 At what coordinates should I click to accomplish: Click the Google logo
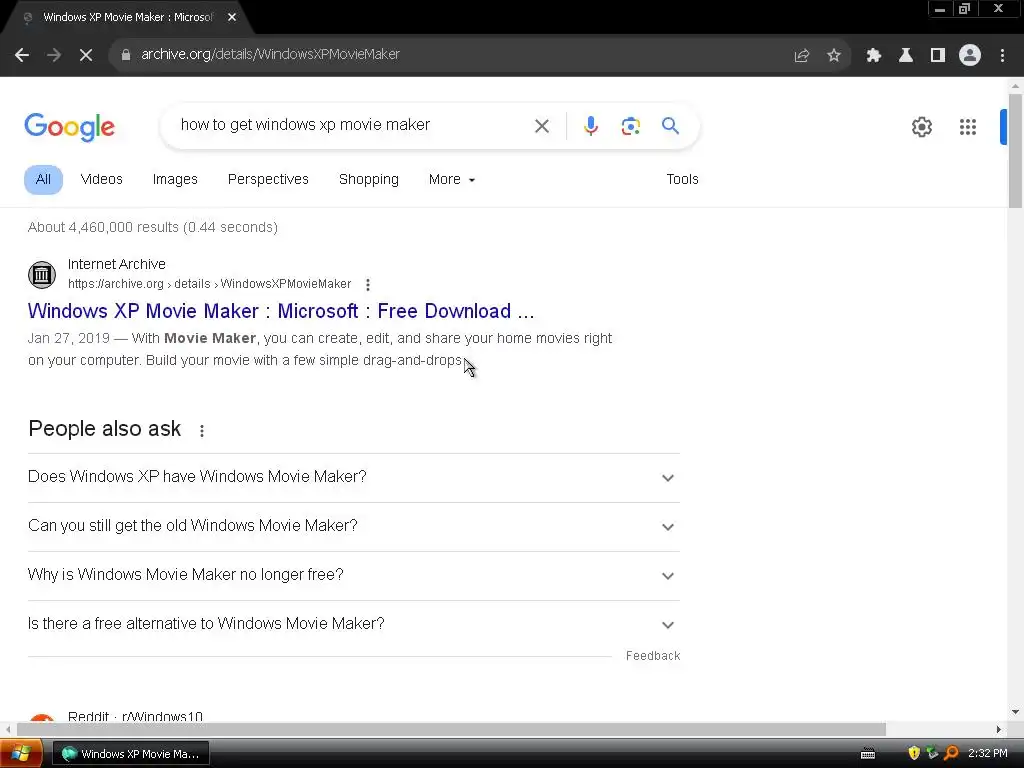69,127
